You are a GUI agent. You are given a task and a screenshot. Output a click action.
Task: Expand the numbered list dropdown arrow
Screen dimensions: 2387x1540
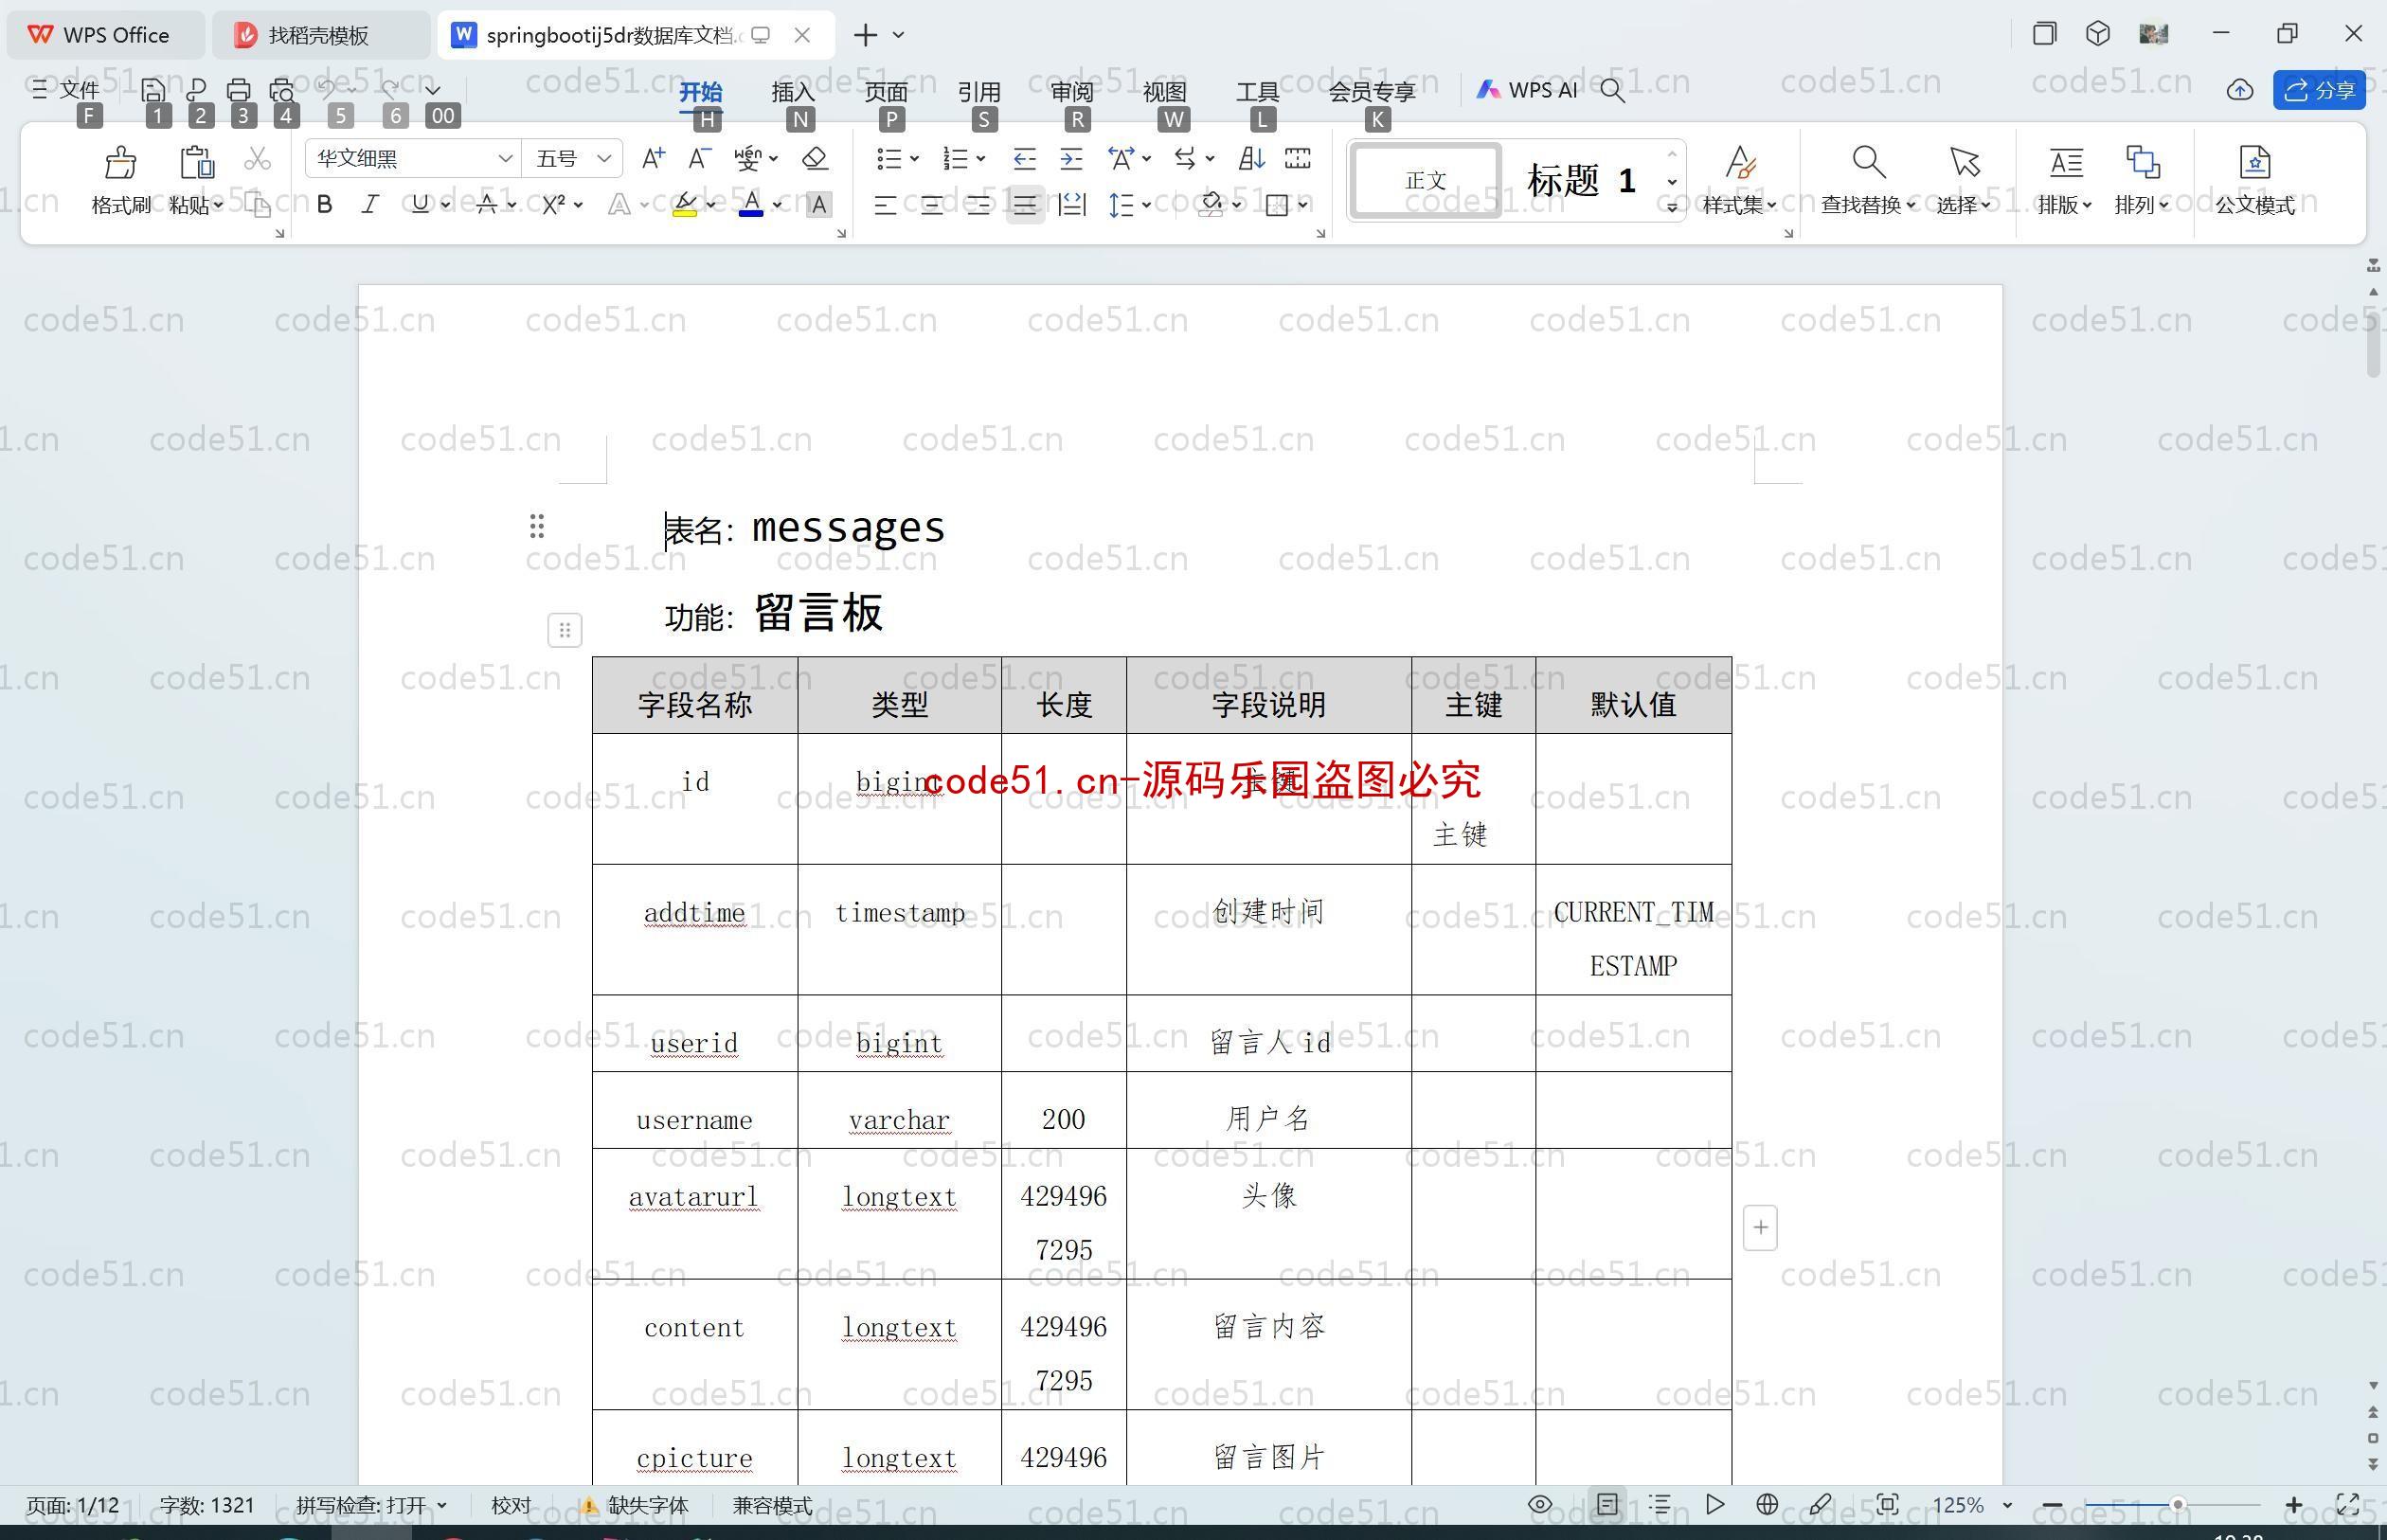point(981,158)
